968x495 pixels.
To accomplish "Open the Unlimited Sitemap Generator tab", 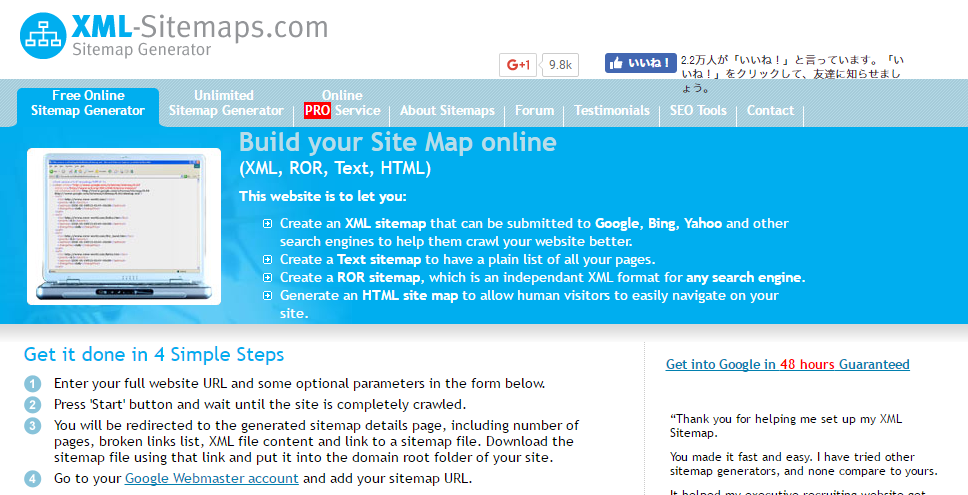I will [x=225, y=103].
